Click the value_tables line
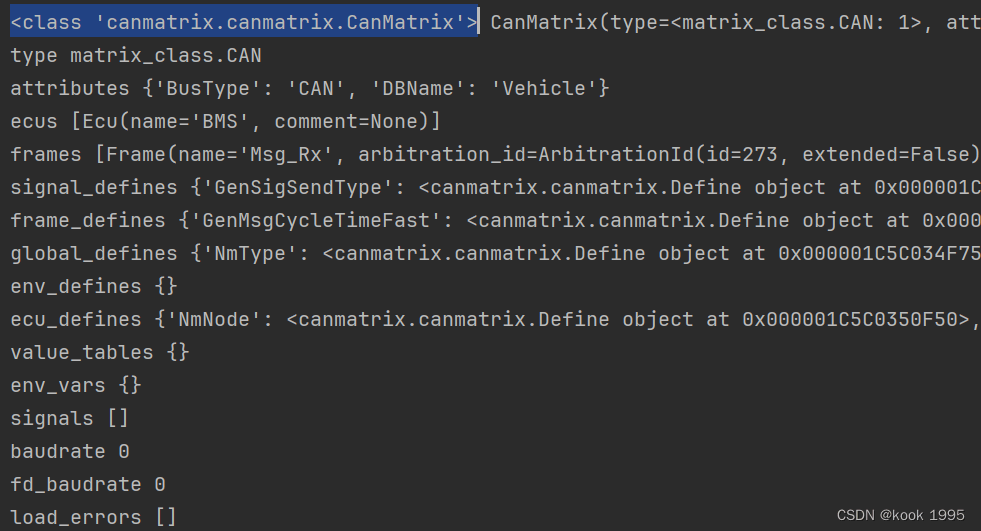The width and height of the screenshot is (981, 531). (100, 353)
